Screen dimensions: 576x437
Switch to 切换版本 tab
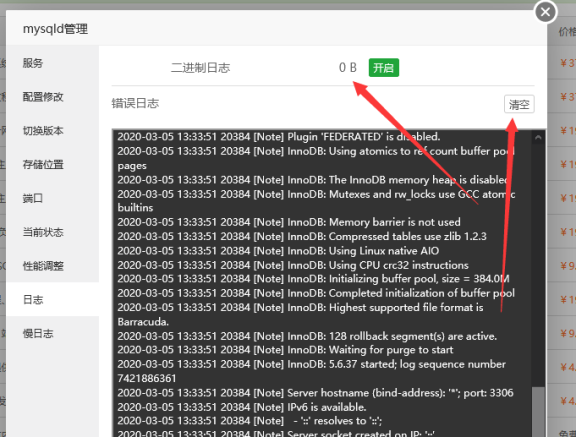click(x=52, y=131)
